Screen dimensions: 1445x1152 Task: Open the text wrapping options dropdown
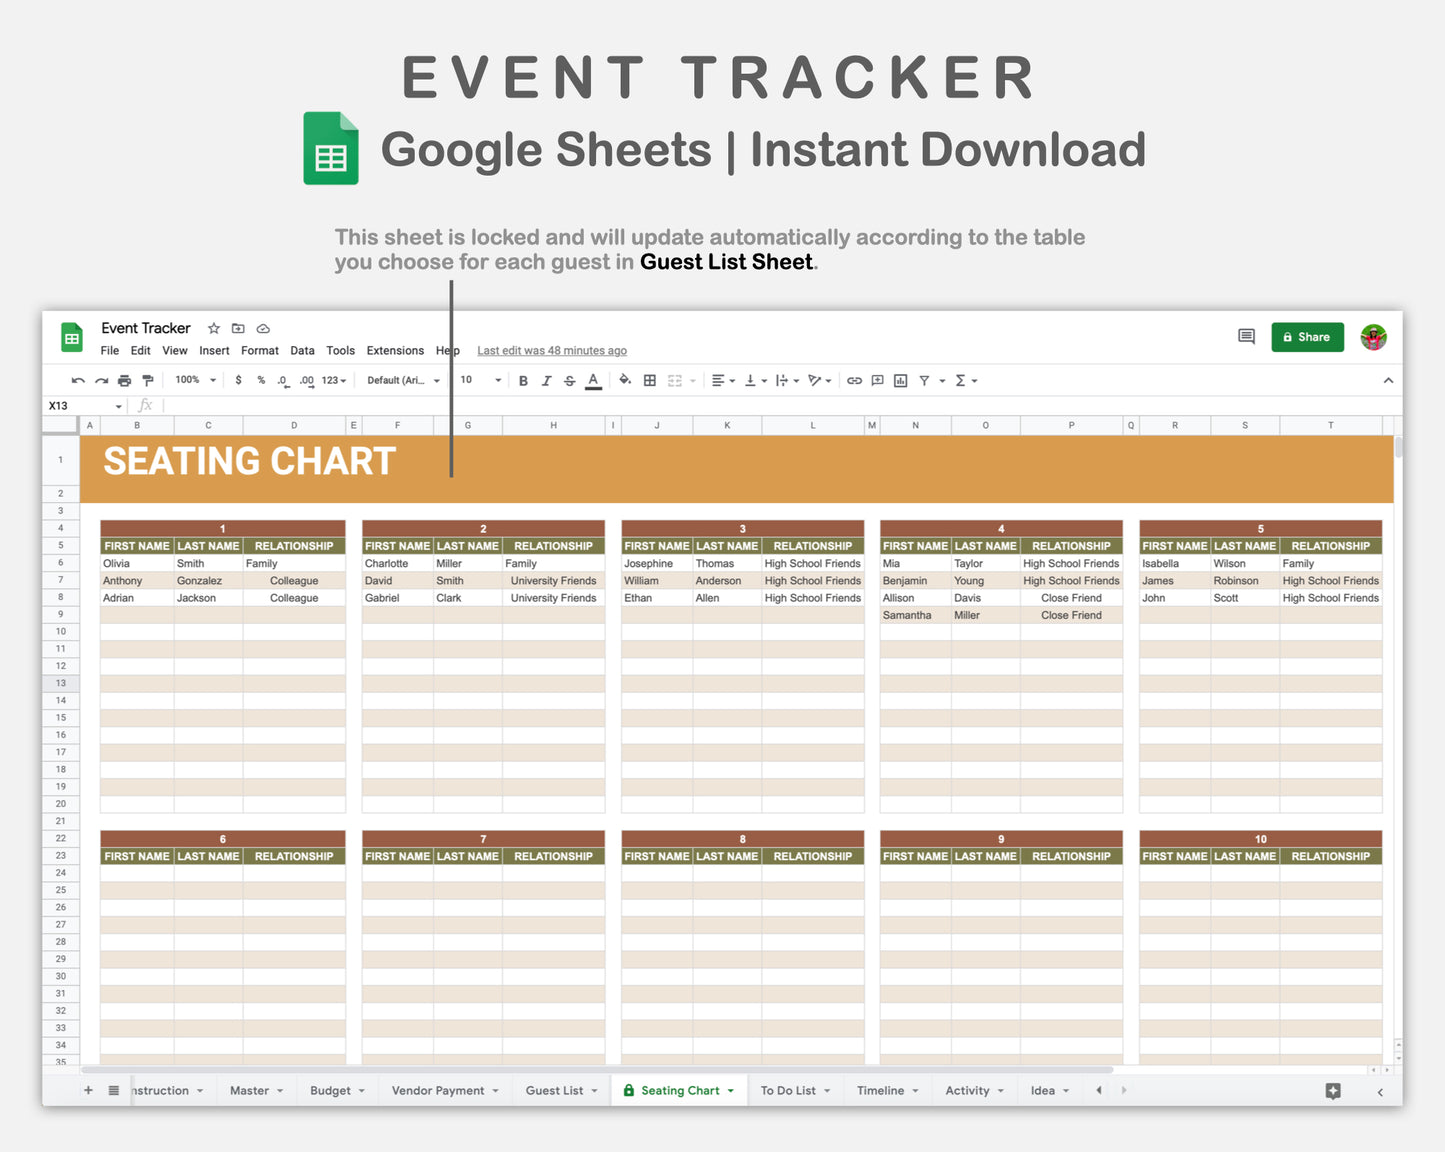(785, 380)
